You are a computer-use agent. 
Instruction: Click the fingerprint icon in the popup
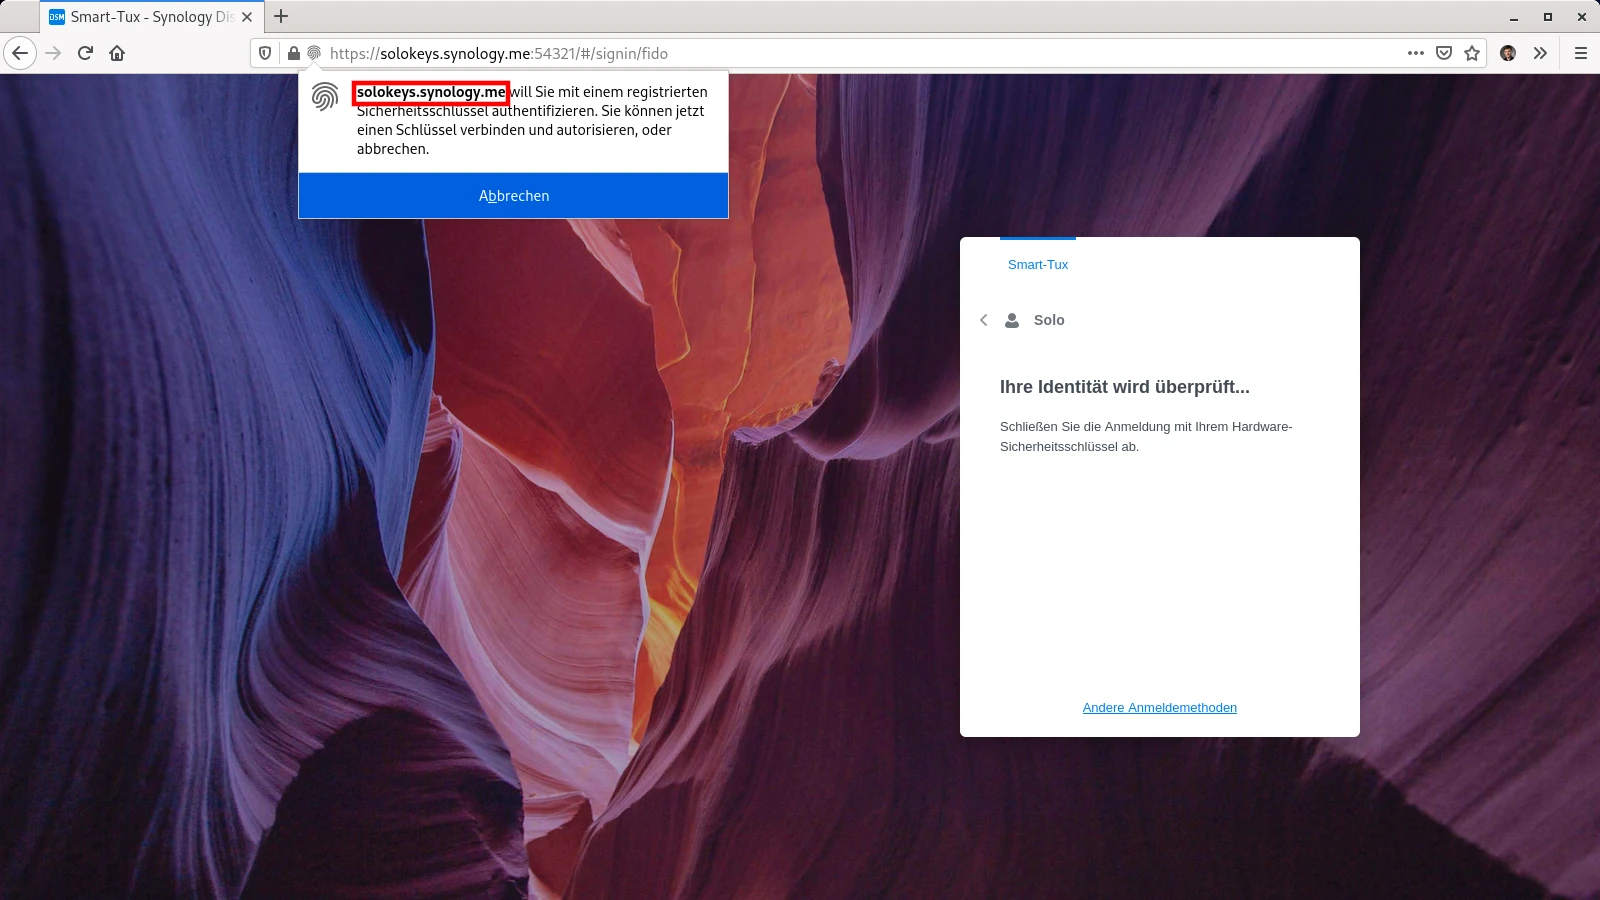point(325,97)
